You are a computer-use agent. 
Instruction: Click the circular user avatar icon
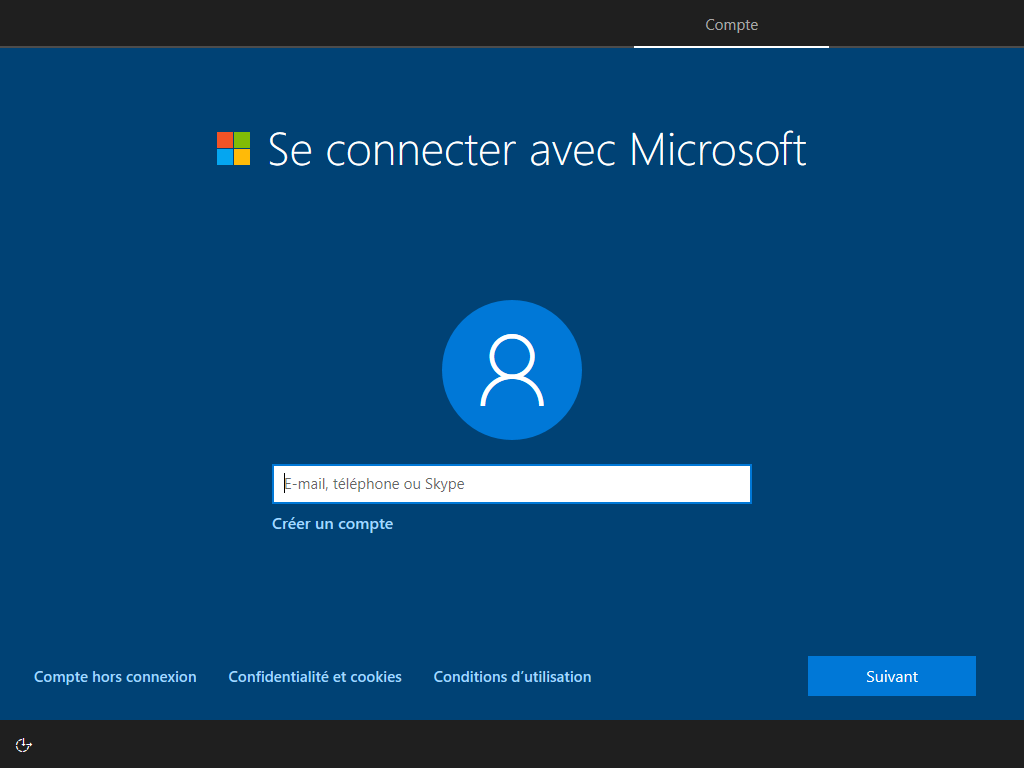[512, 370]
